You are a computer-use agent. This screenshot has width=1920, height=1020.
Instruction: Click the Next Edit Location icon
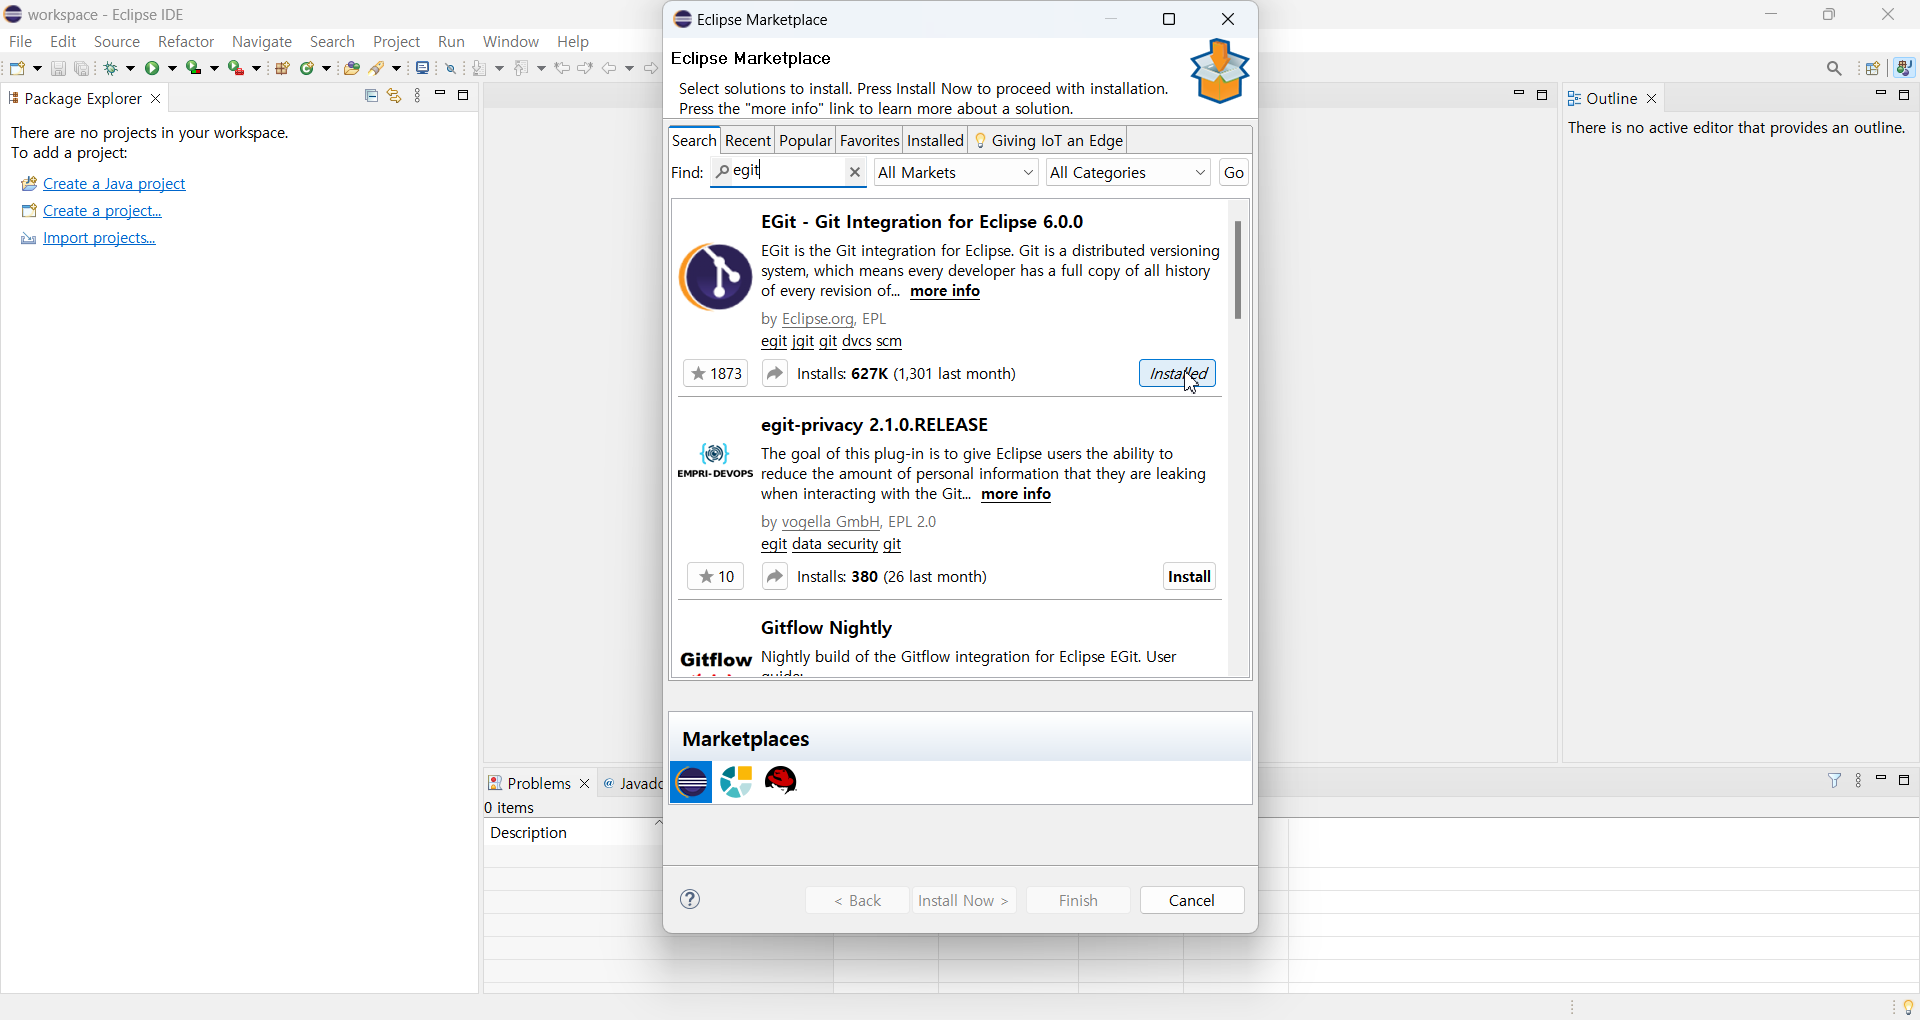click(x=585, y=68)
